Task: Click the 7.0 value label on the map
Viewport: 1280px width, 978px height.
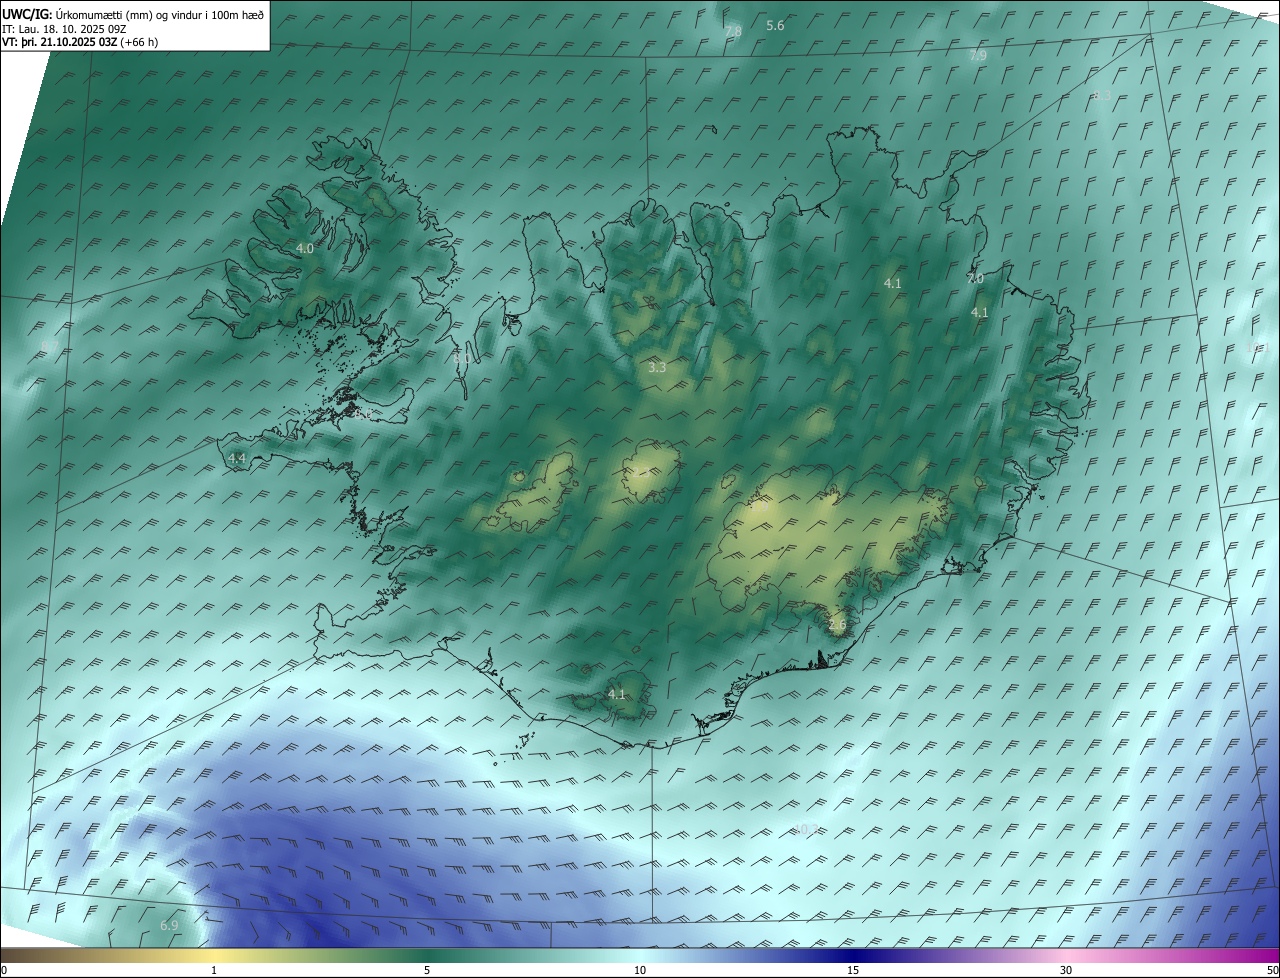Action: [x=975, y=279]
